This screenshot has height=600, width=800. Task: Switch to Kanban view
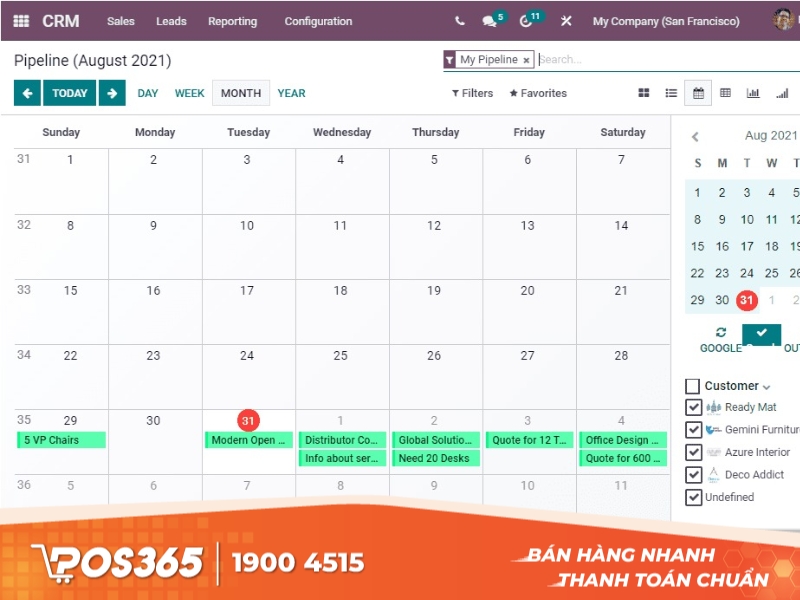coord(645,93)
